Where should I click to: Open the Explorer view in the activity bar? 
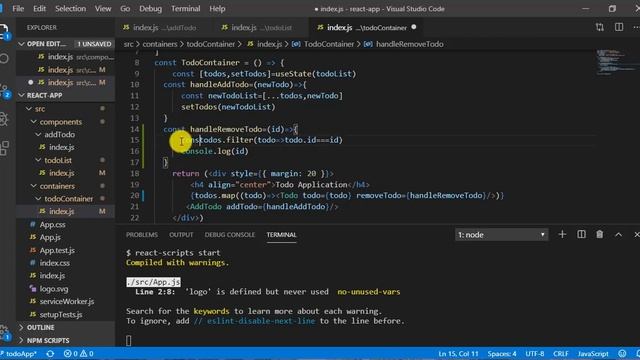point(3,30)
